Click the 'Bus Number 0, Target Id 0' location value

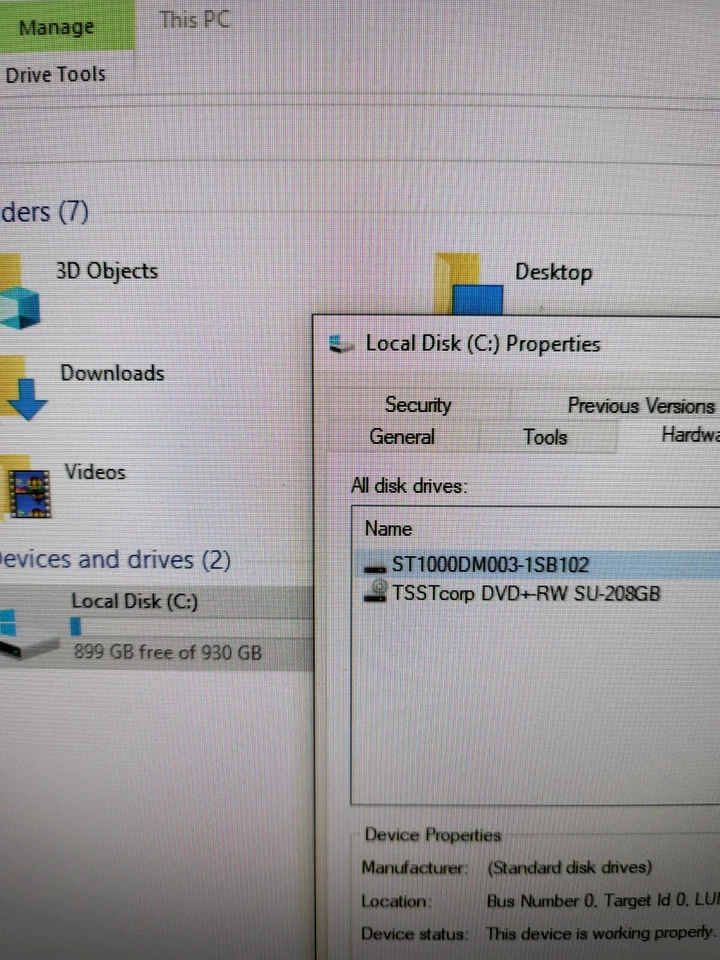coord(603,901)
